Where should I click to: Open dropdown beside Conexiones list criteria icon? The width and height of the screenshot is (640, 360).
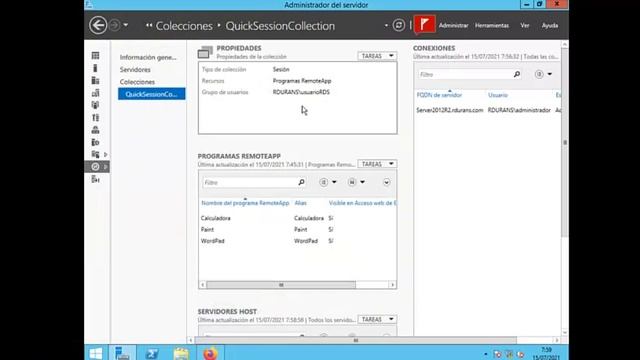(x=550, y=74)
